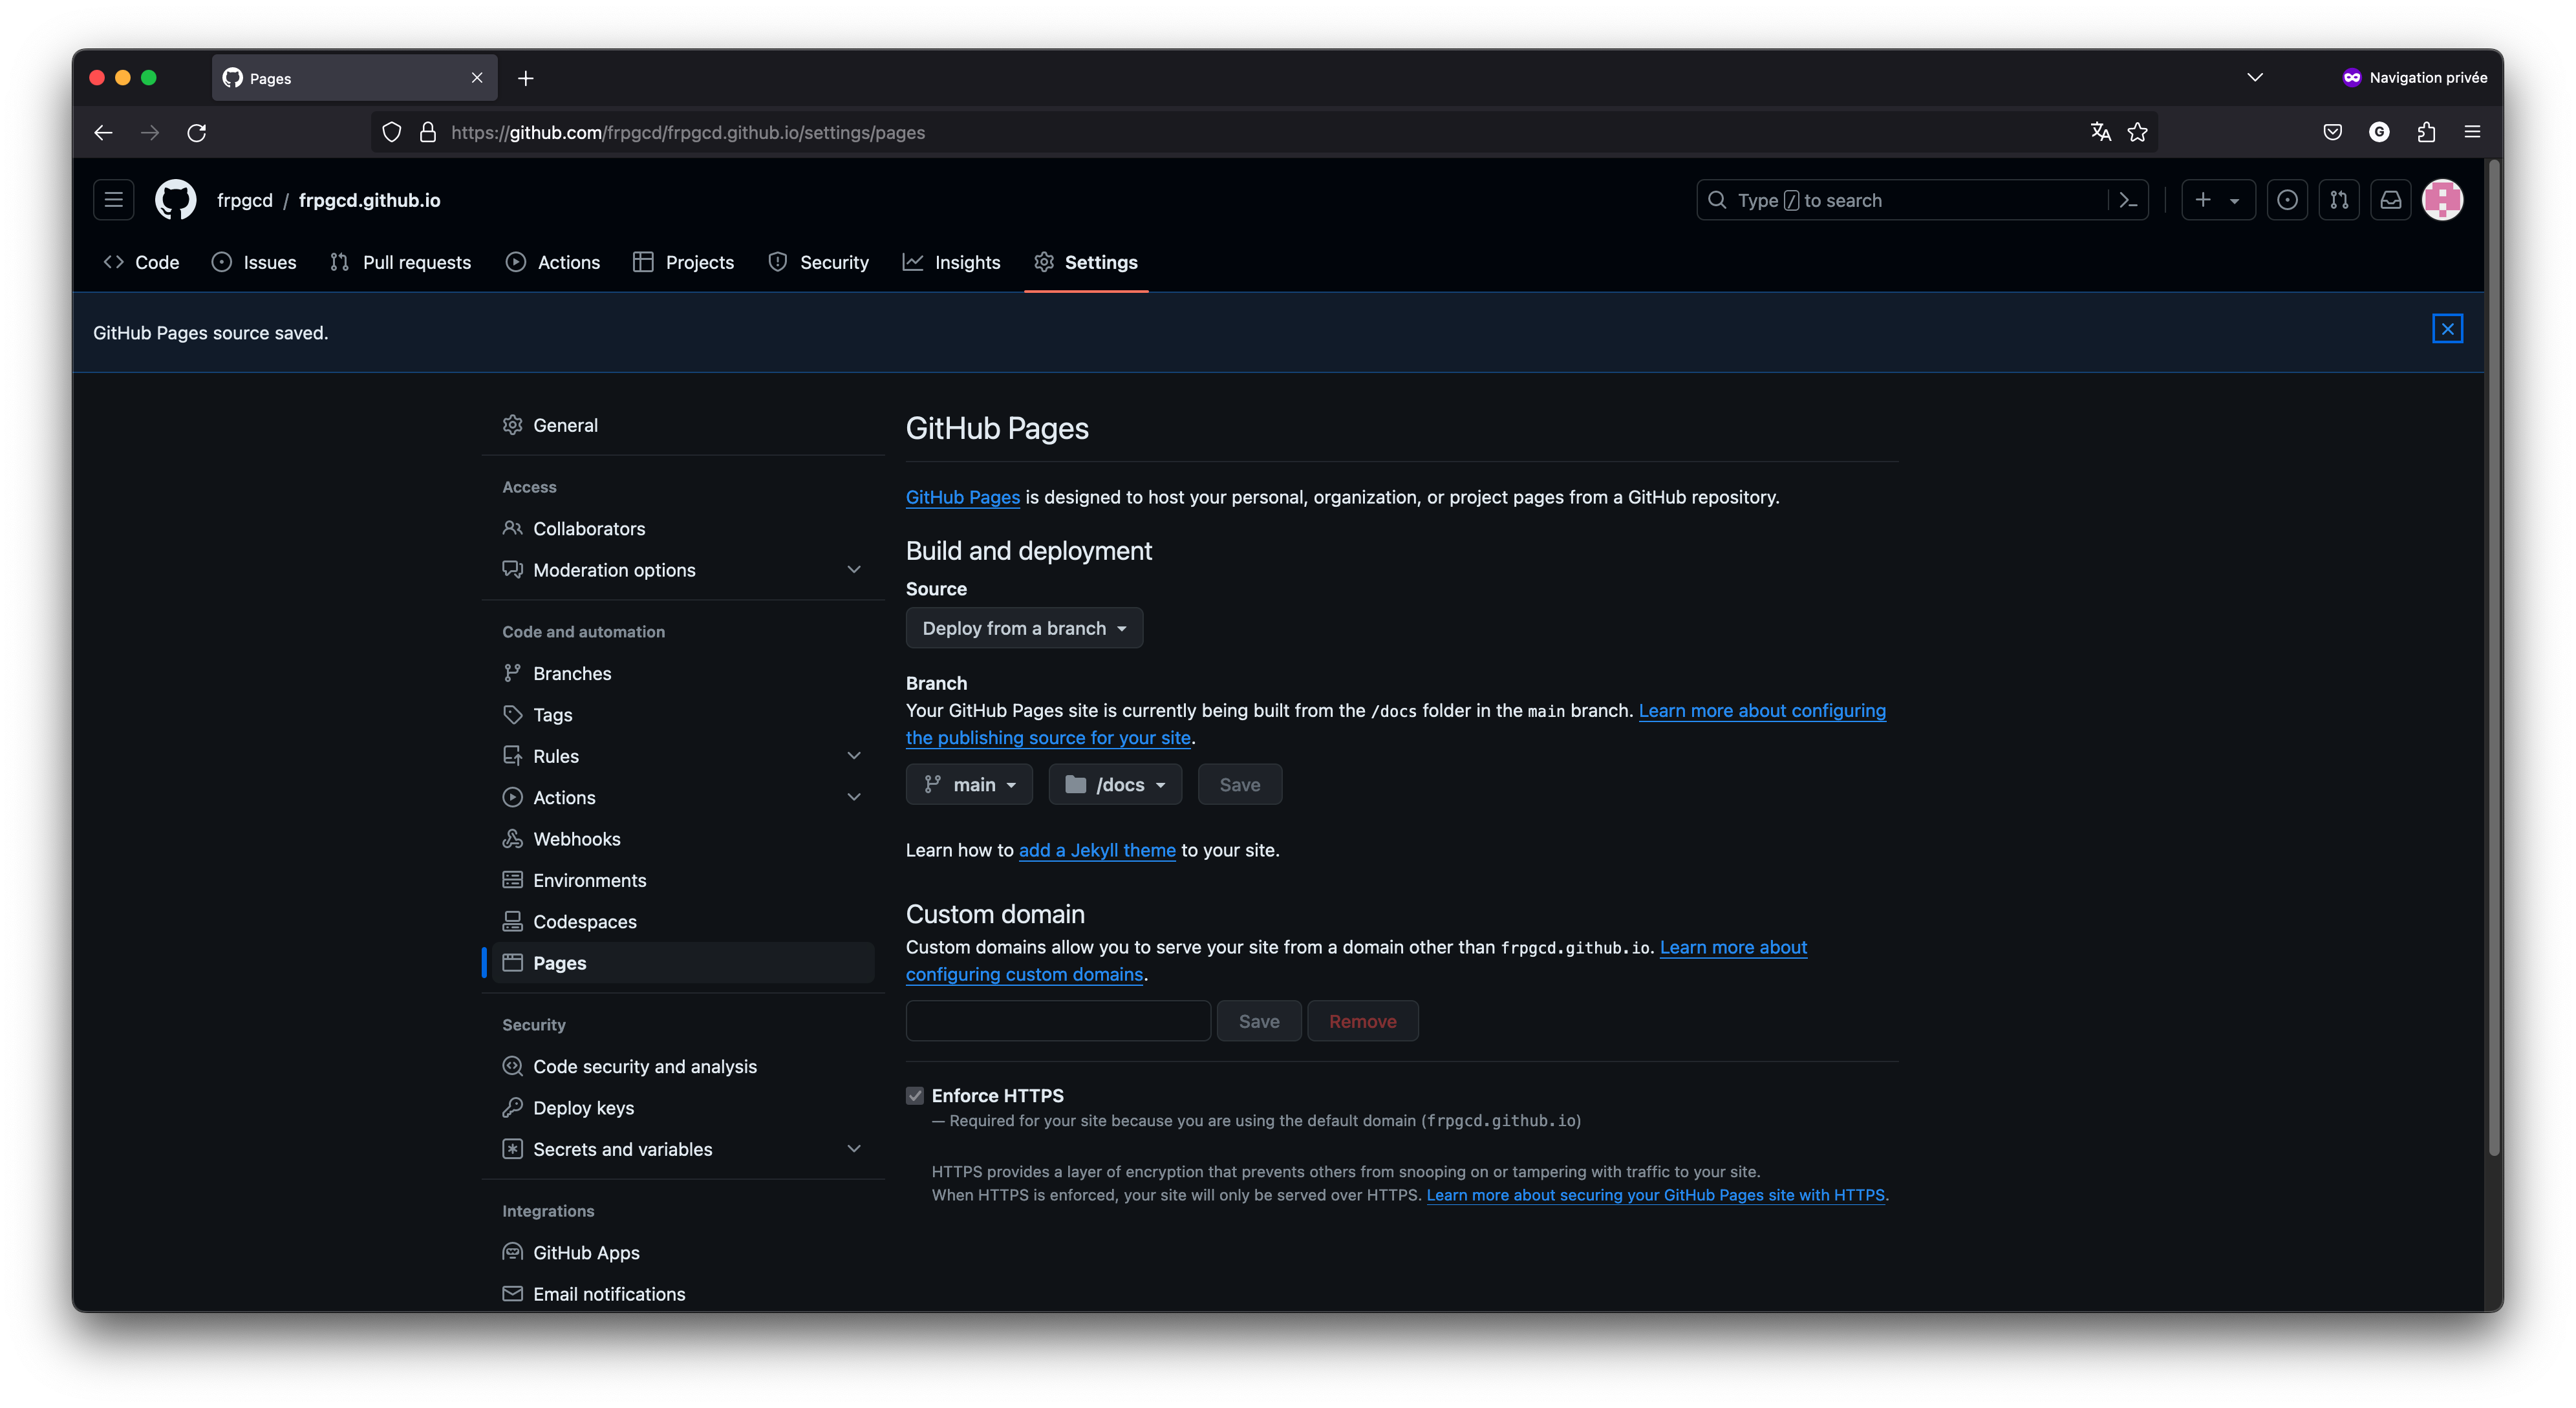Switch to the Issues tab
2576x1408 pixels.
click(254, 262)
